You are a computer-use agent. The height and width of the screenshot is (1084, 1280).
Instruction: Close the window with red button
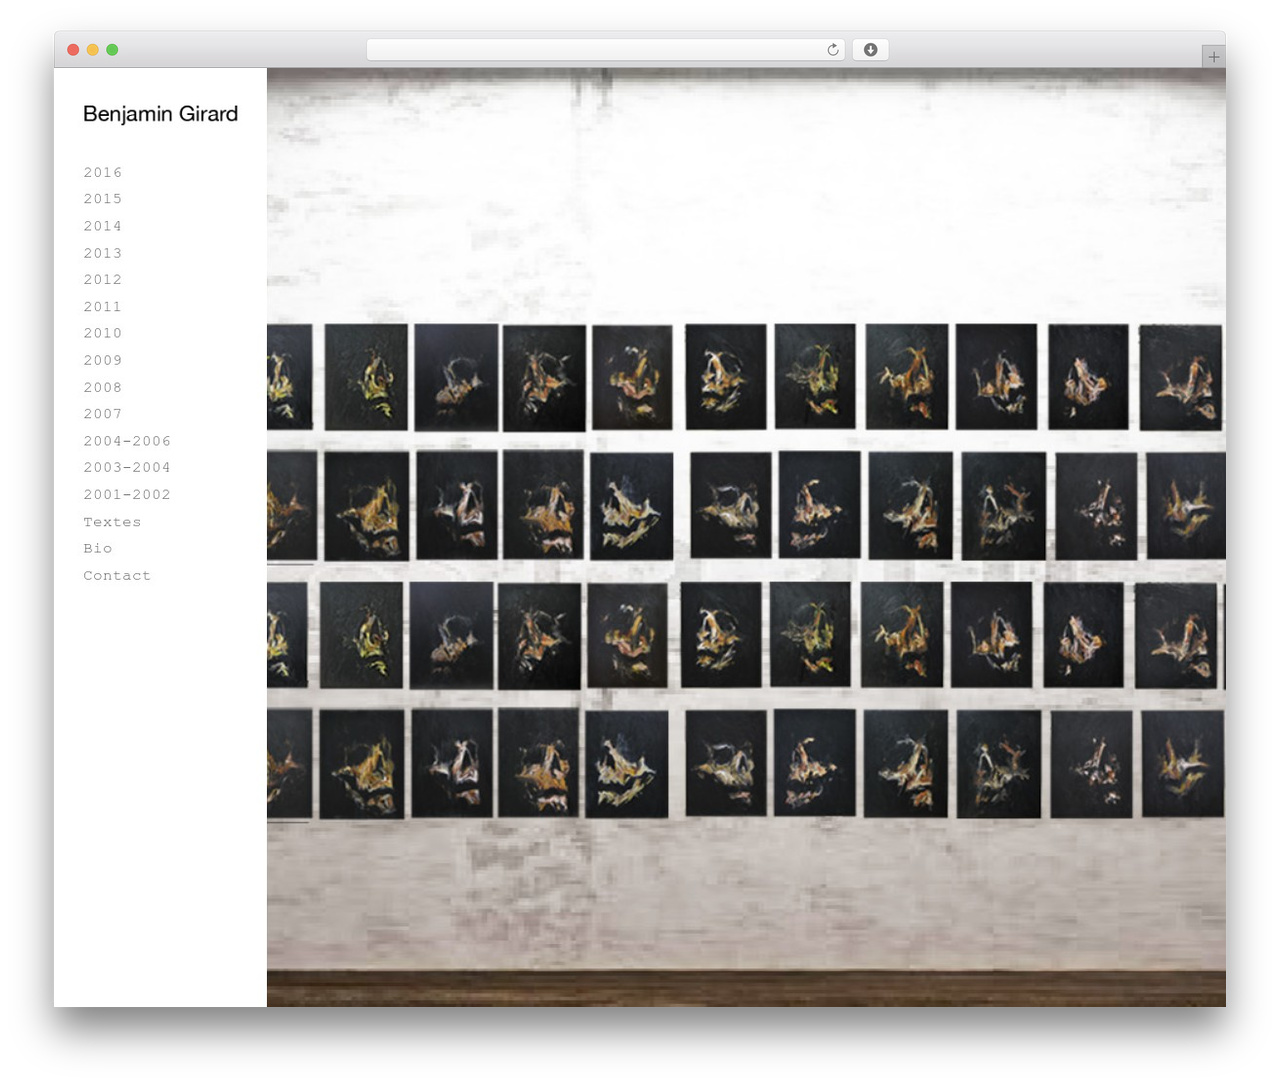[x=73, y=50]
